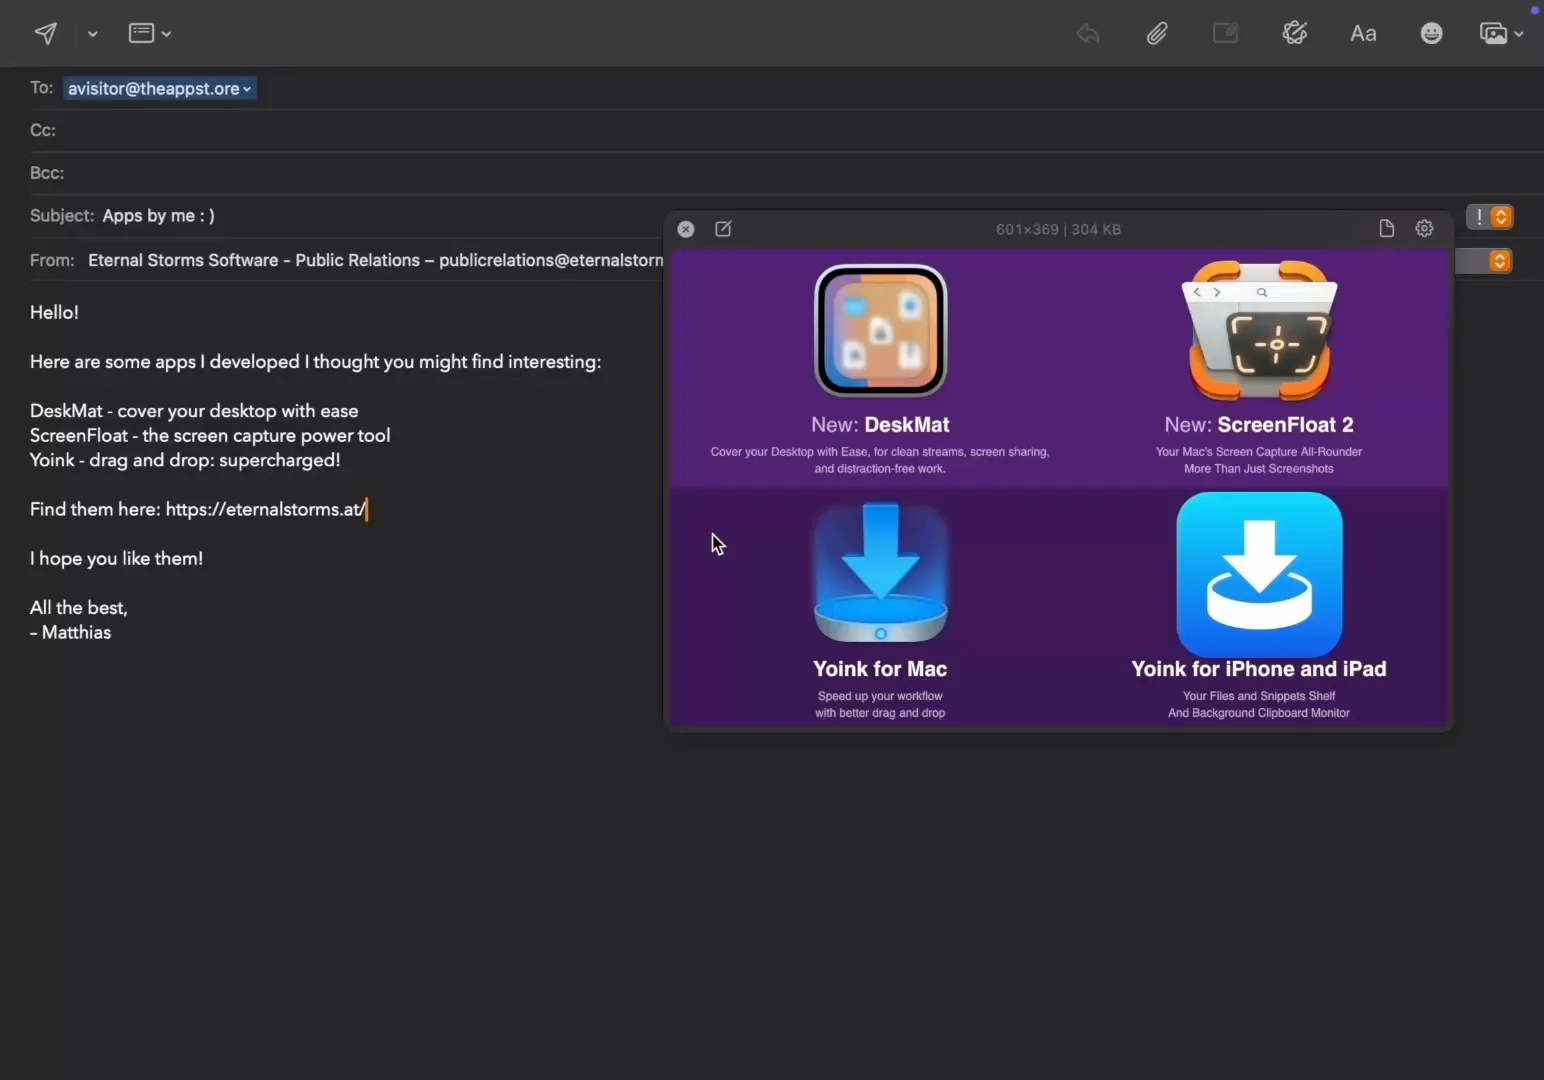Click the Hello! line in body

coord(54,312)
